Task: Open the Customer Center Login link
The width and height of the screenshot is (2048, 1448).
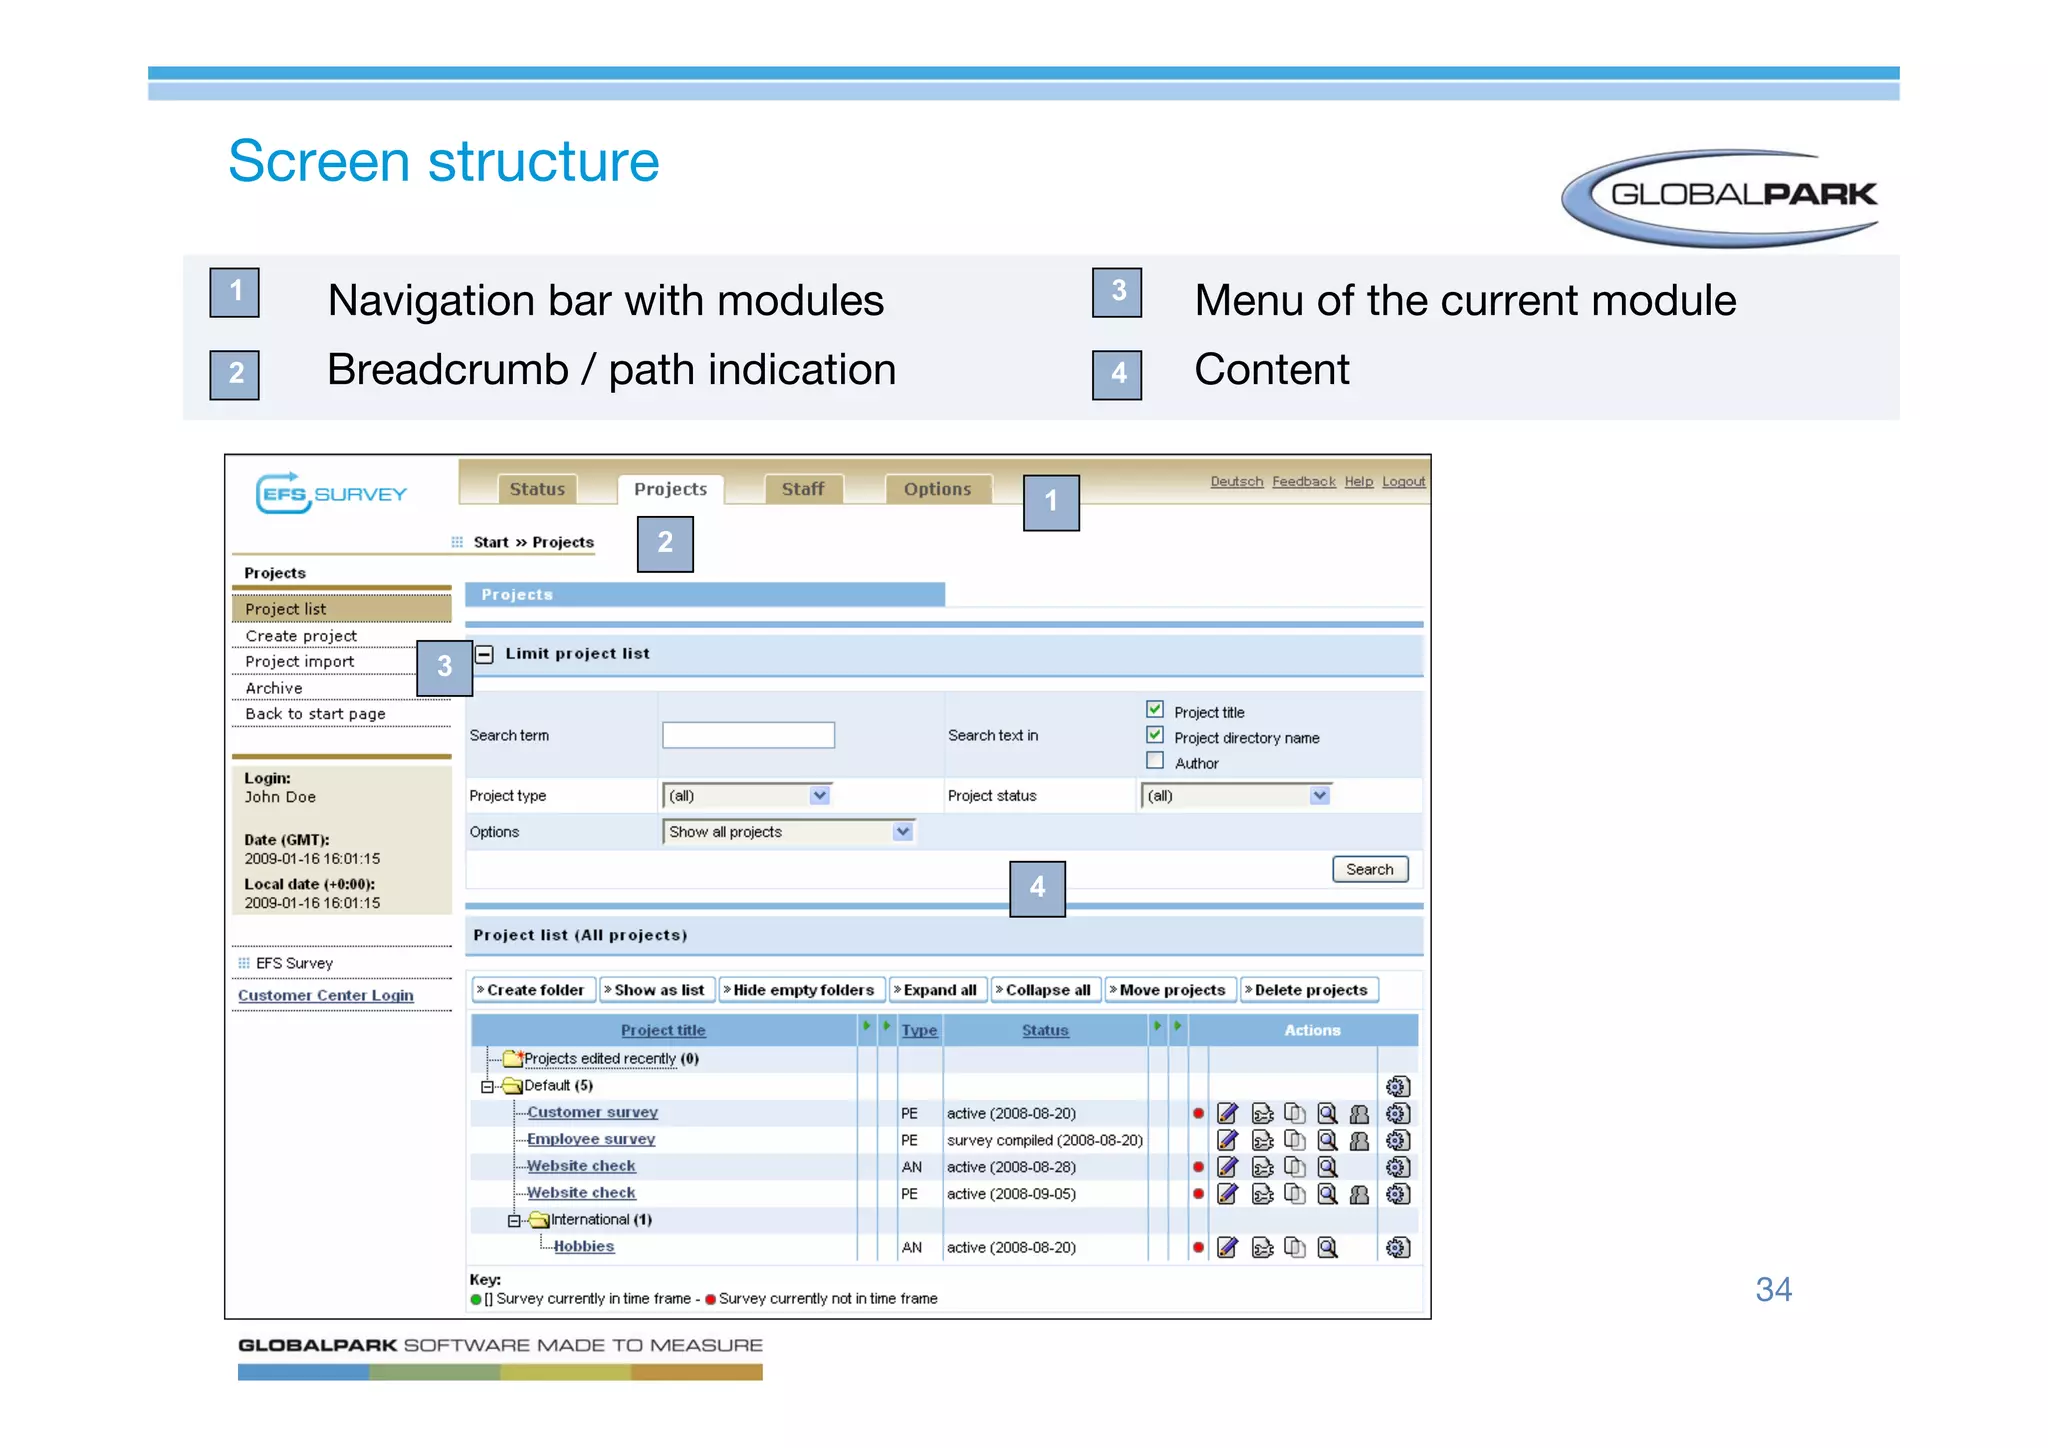Action: (325, 995)
